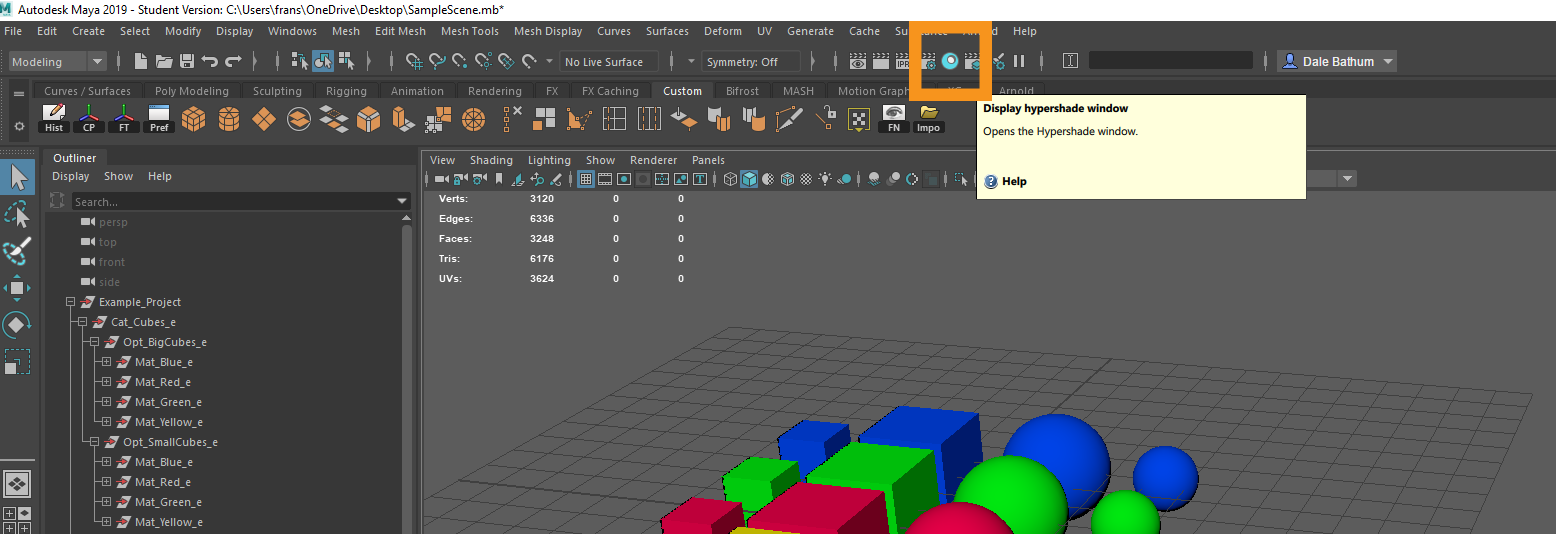Open the Outliner search filter dropdown arrow
This screenshot has height=534, width=1556.
(403, 202)
